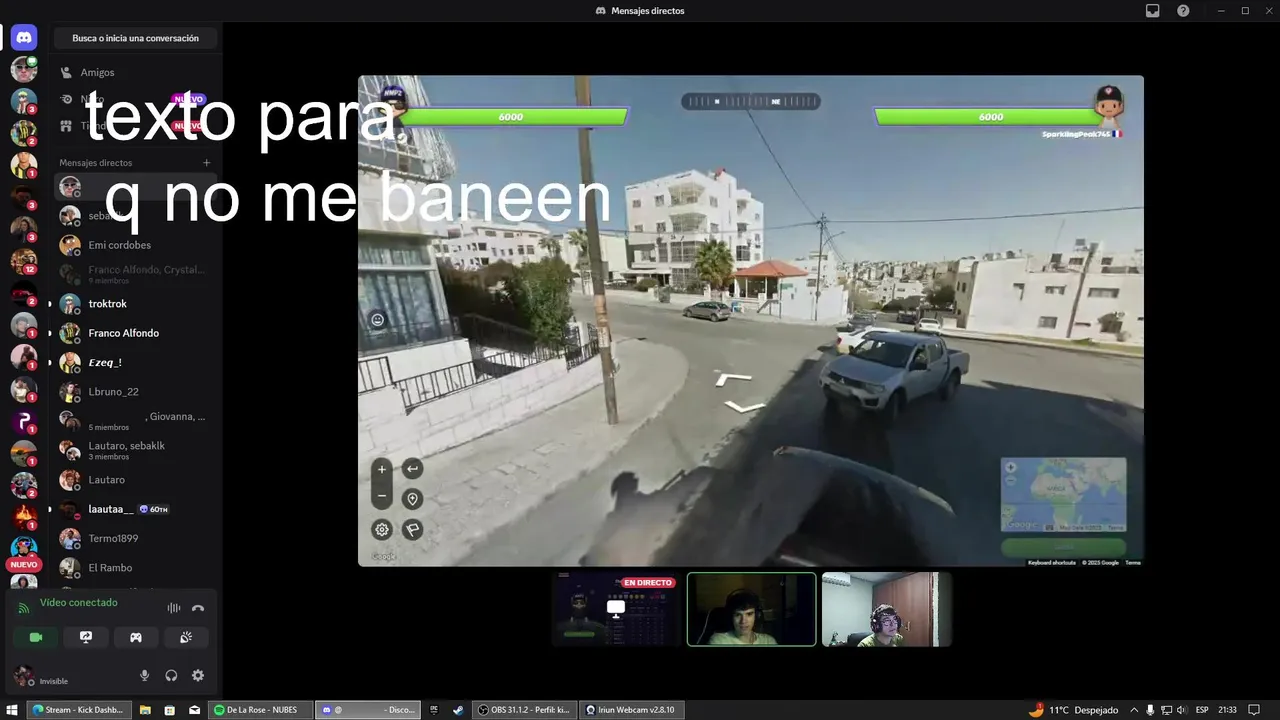Open connection info signal icon
Viewport: 1280px width, 720px height.
click(24, 608)
